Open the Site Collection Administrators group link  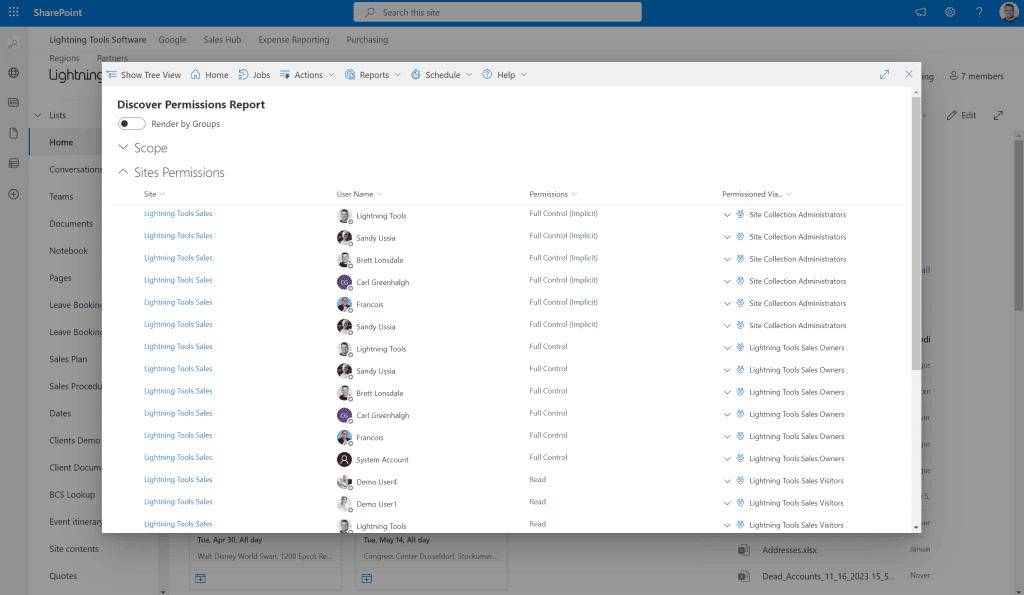click(797, 214)
